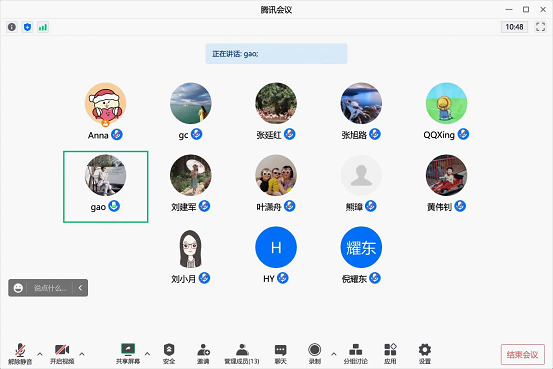Open the invite participants icon
The width and height of the screenshot is (553, 369).
(x=203, y=353)
